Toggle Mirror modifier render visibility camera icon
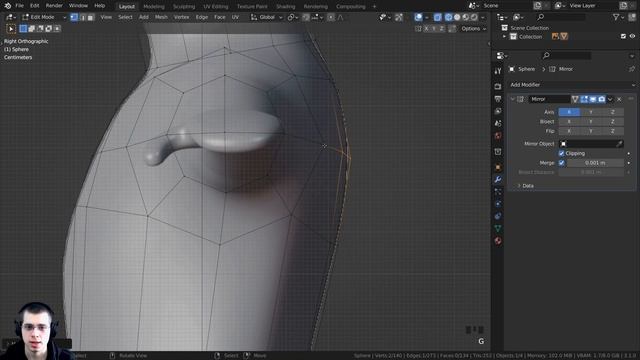 [x=601, y=99]
